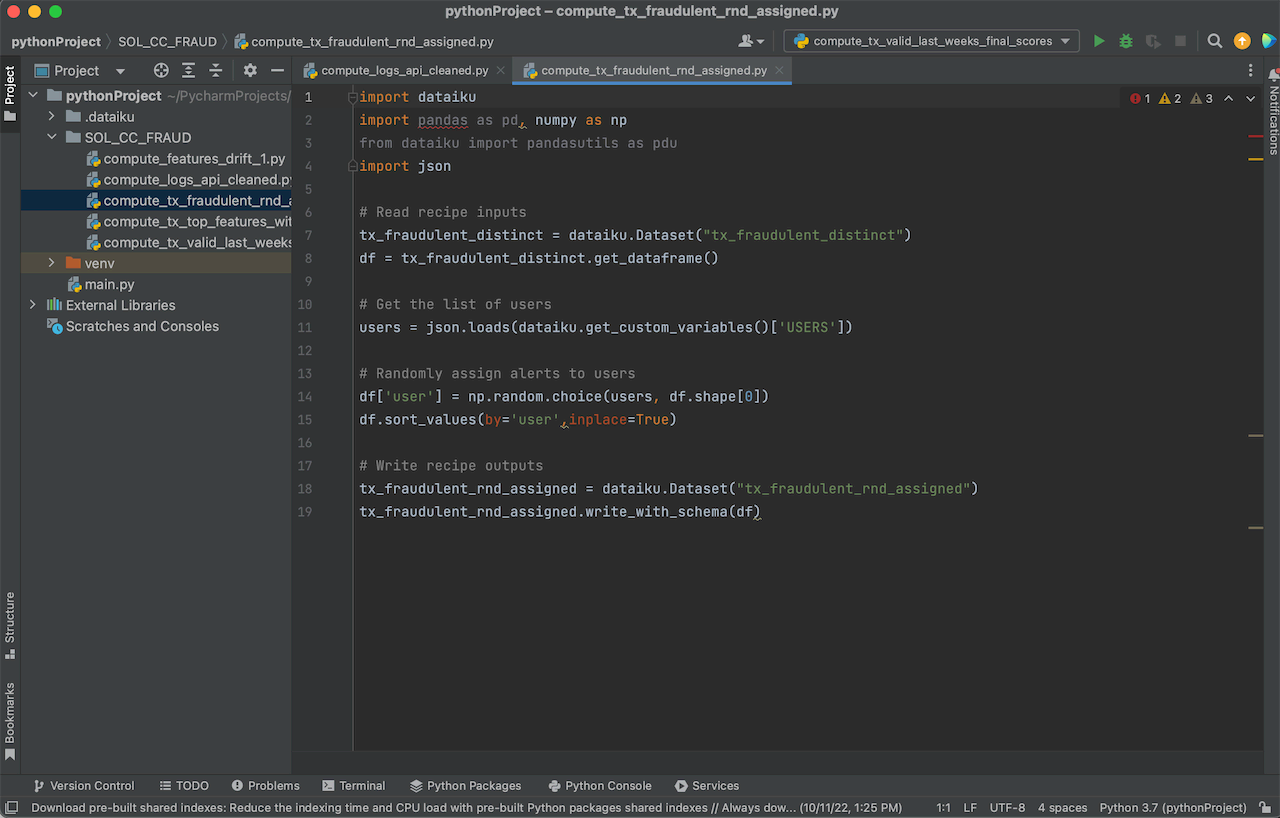This screenshot has width=1280, height=818.
Task: Click the weak warnings count indicator
Action: (x=1202, y=98)
